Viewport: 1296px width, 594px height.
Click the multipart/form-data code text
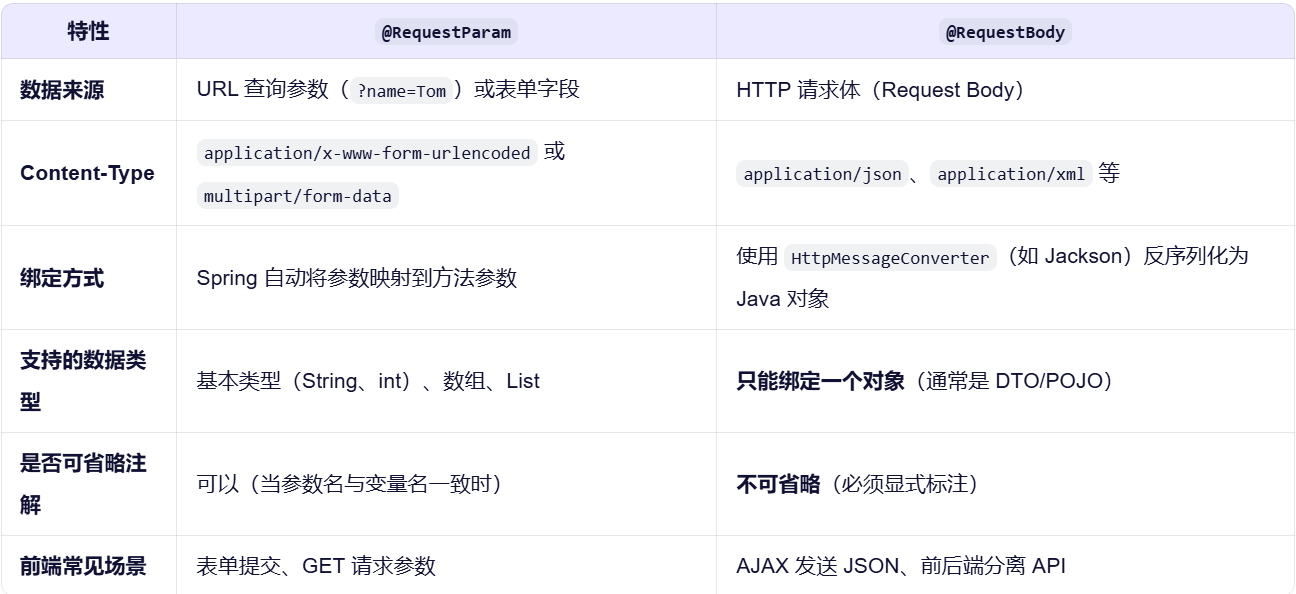[298, 196]
